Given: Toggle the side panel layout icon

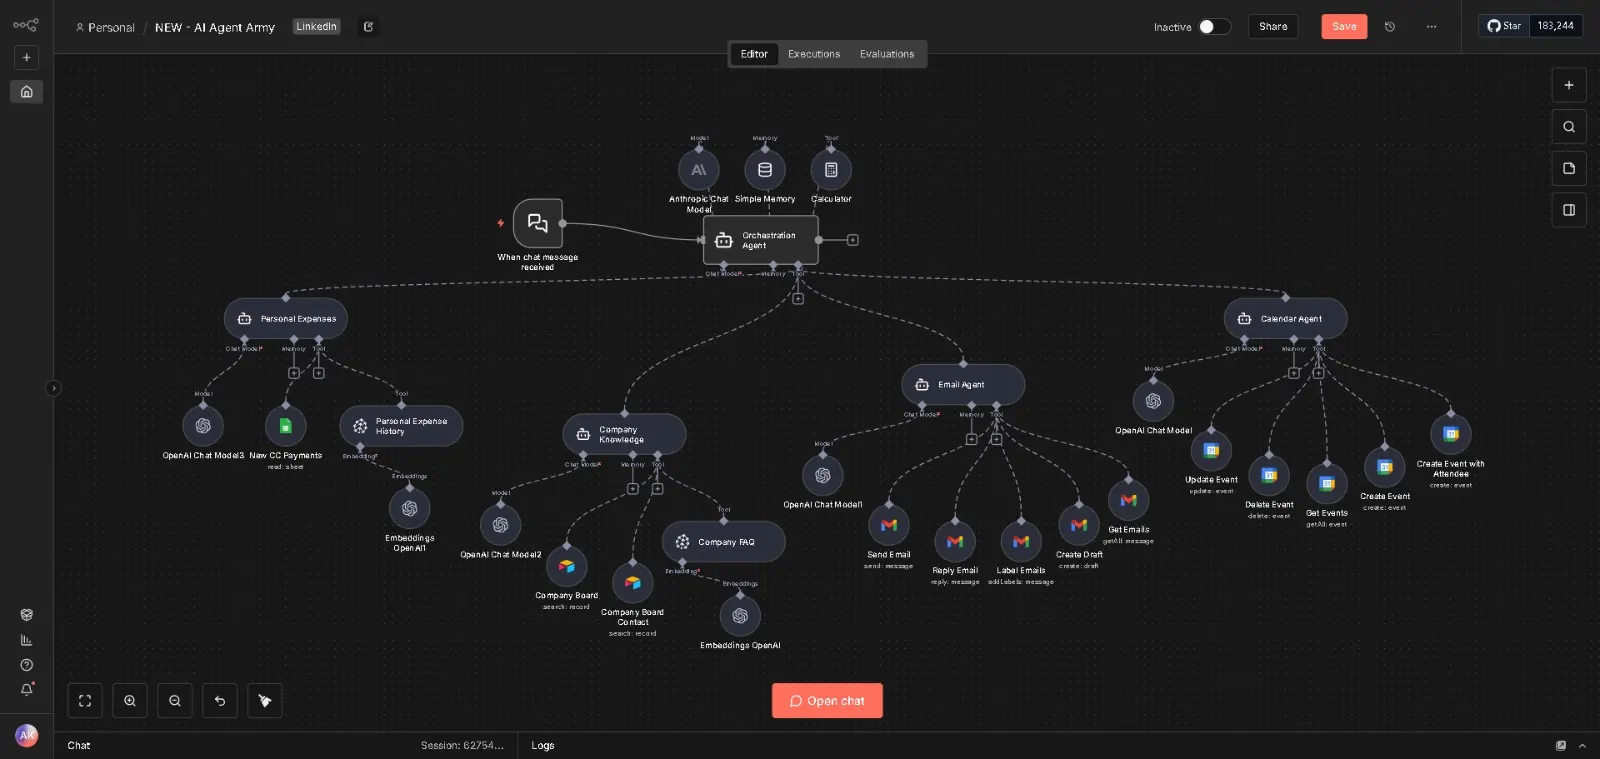Looking at the screenshot, I should click(1569, 210).
